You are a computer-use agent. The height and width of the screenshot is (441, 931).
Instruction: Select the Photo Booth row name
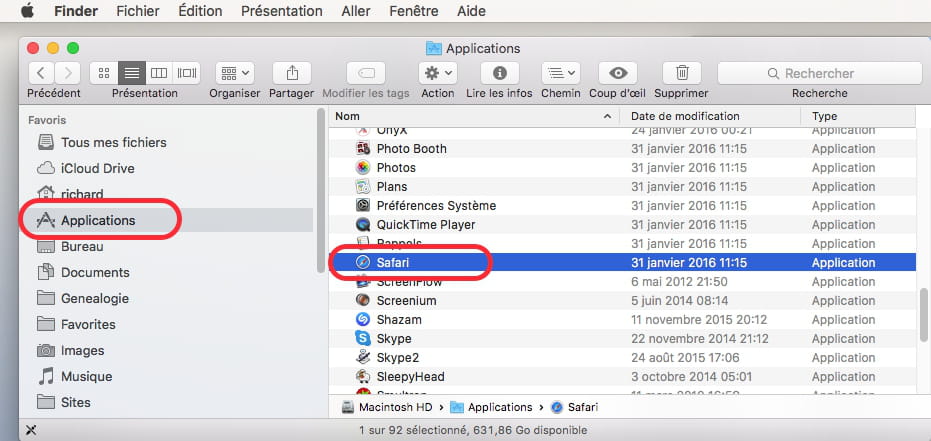click(x=411, y=148)
